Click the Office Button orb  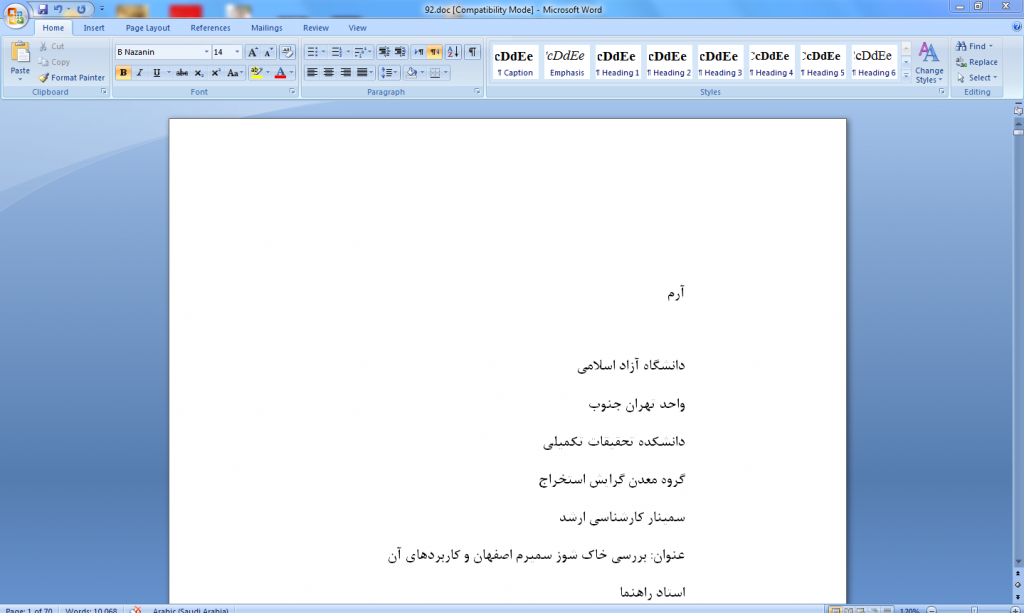[x=15, y=14]
